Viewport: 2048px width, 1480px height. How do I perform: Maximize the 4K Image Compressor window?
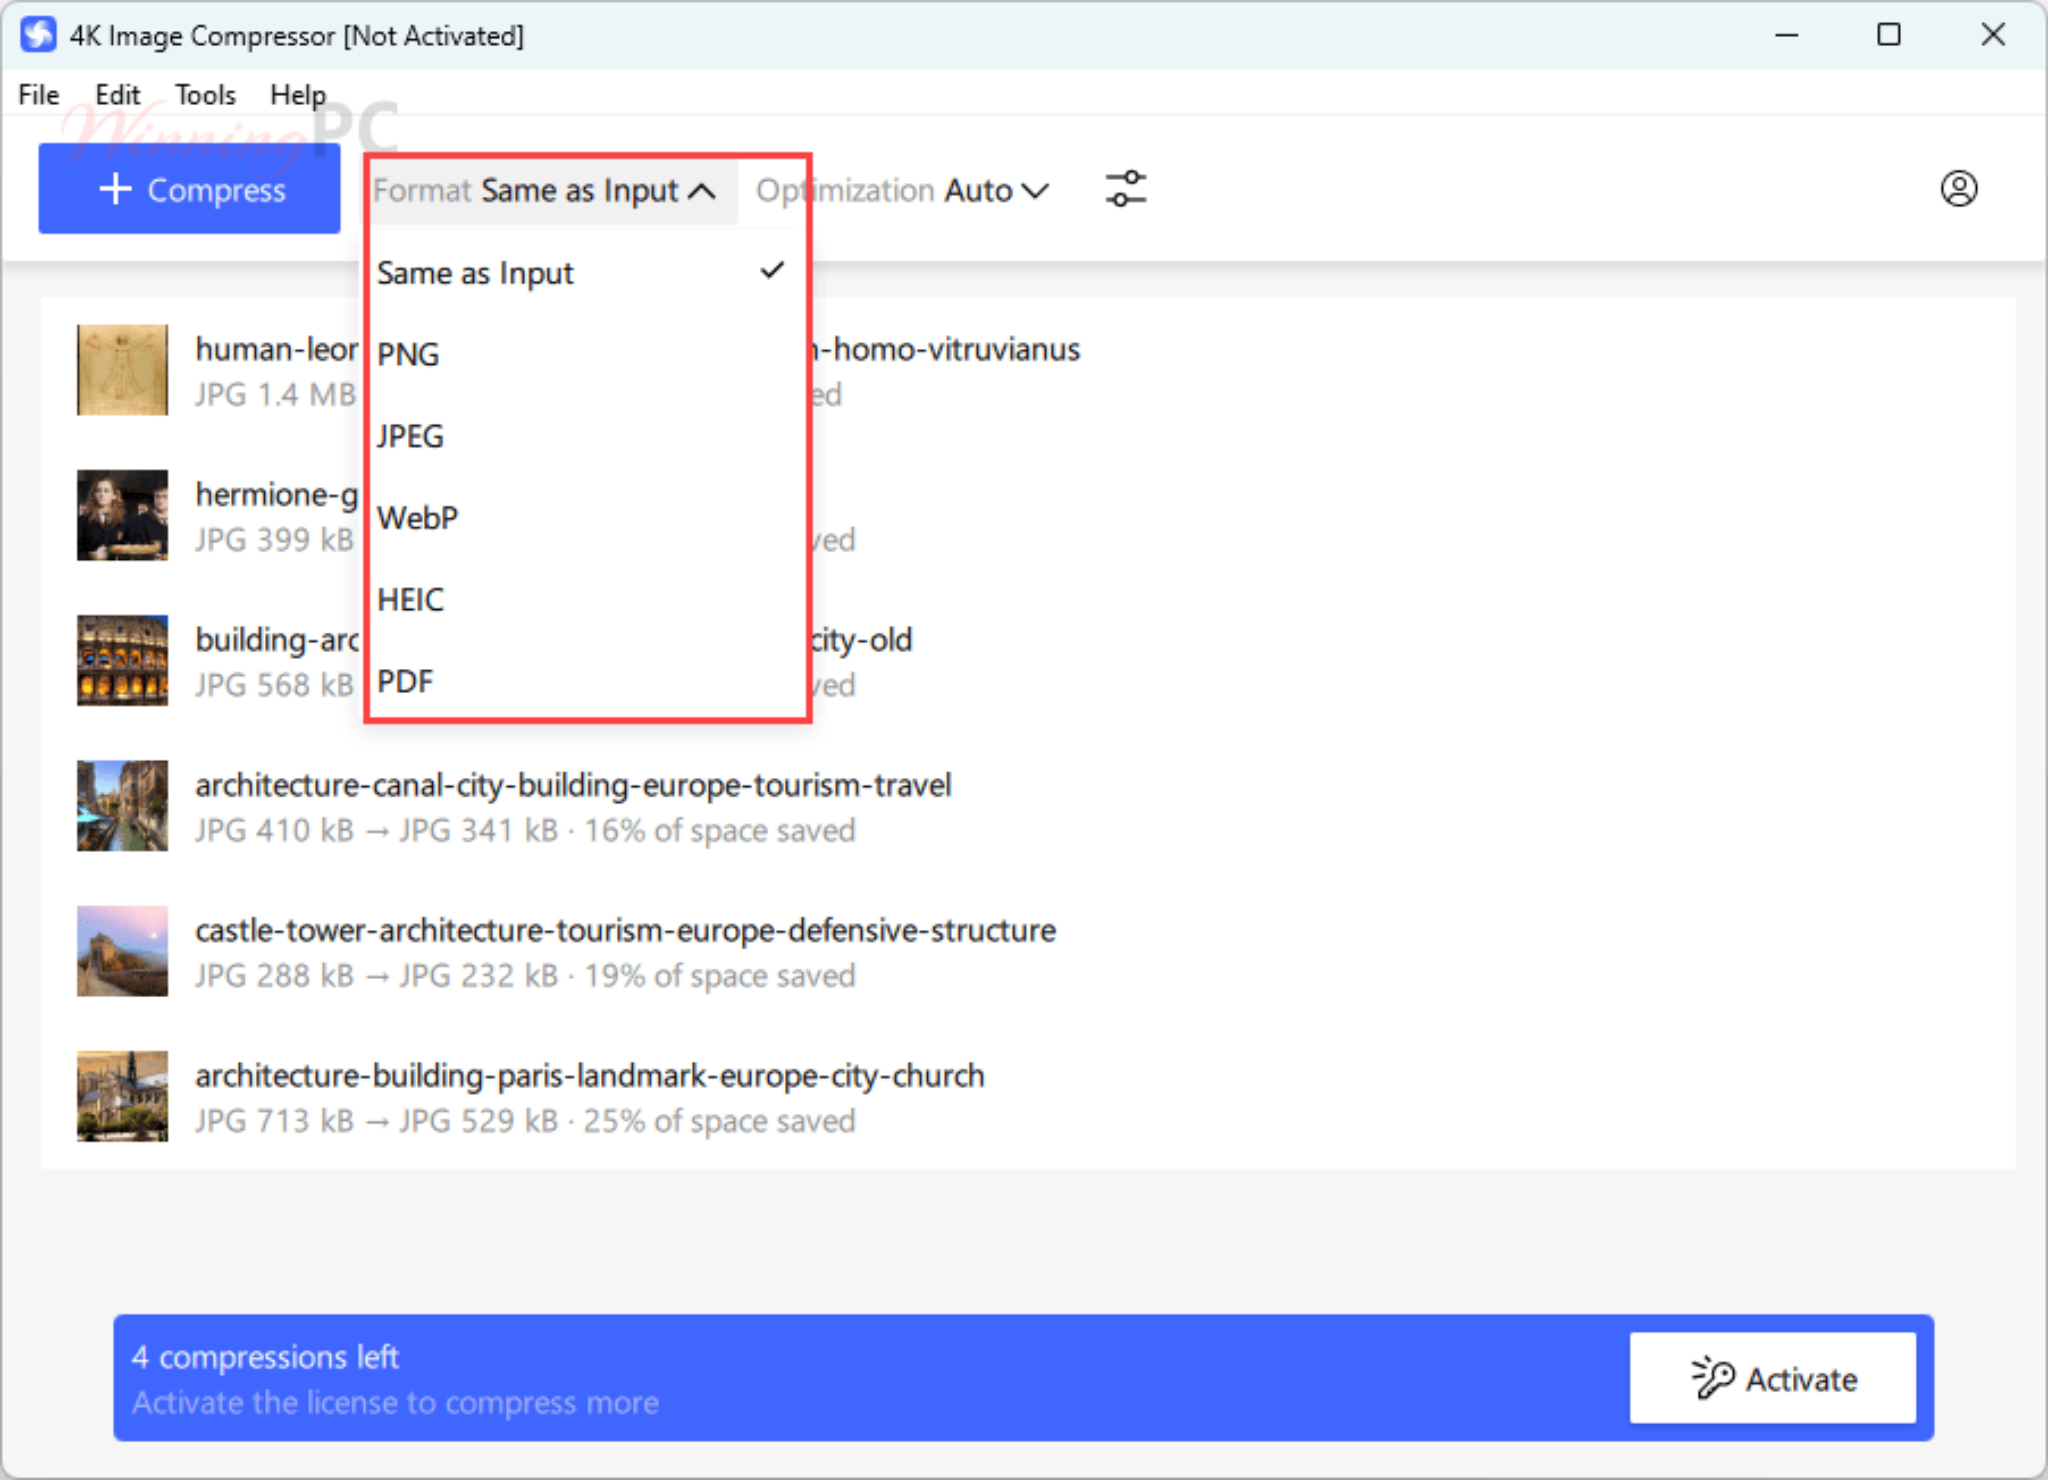(x=1889, y=35)
